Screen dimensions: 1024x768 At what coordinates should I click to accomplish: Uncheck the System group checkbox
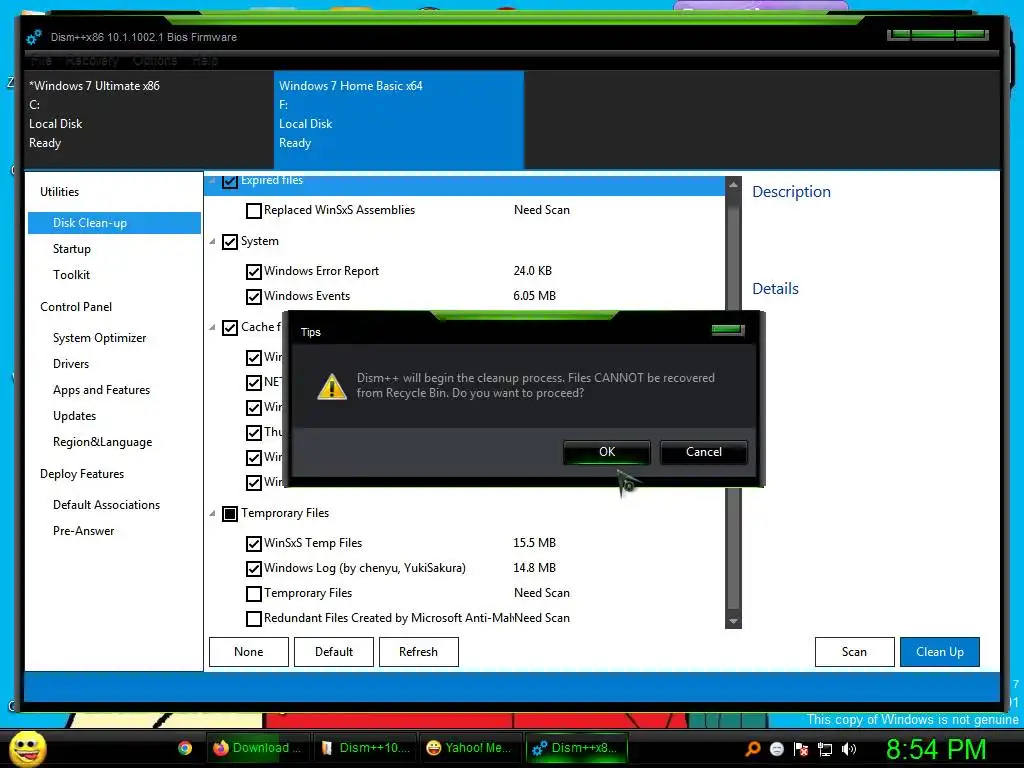229,242
